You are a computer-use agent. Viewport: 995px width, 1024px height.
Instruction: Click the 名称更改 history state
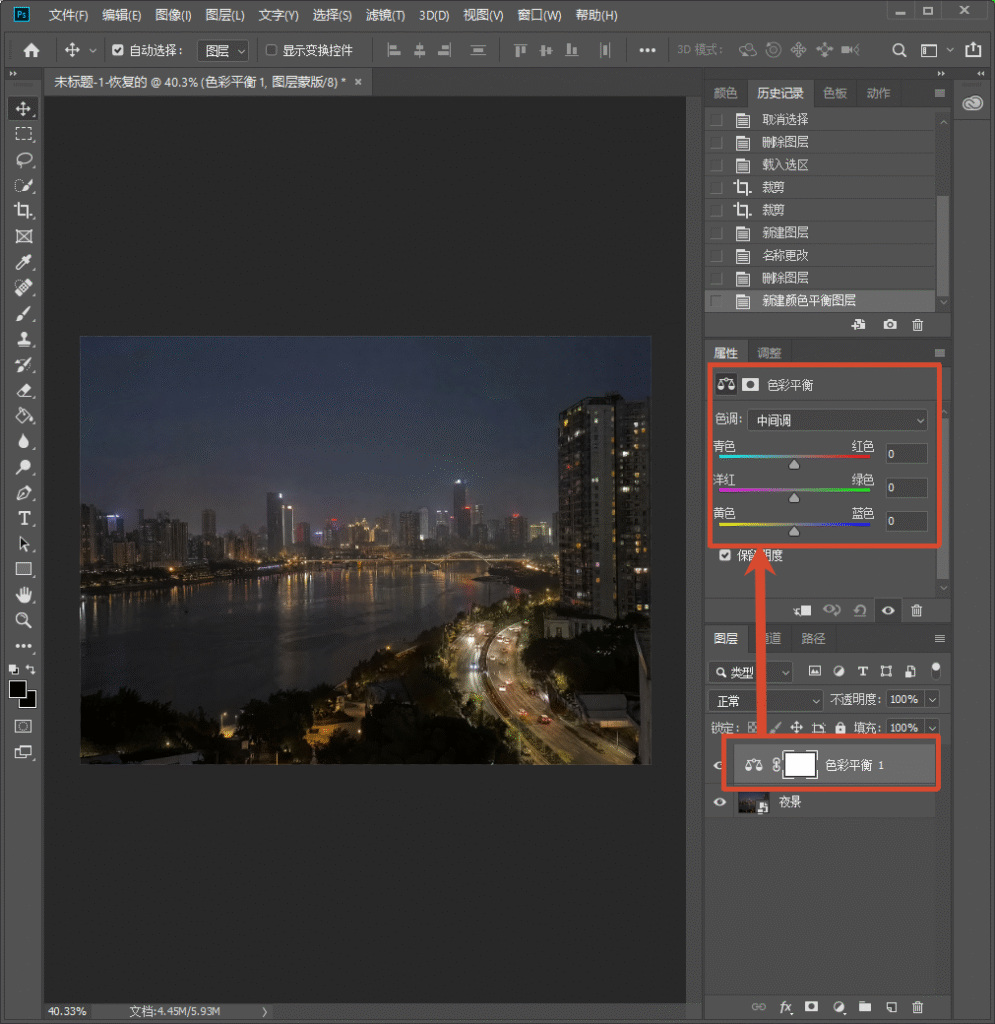point(820,255)
